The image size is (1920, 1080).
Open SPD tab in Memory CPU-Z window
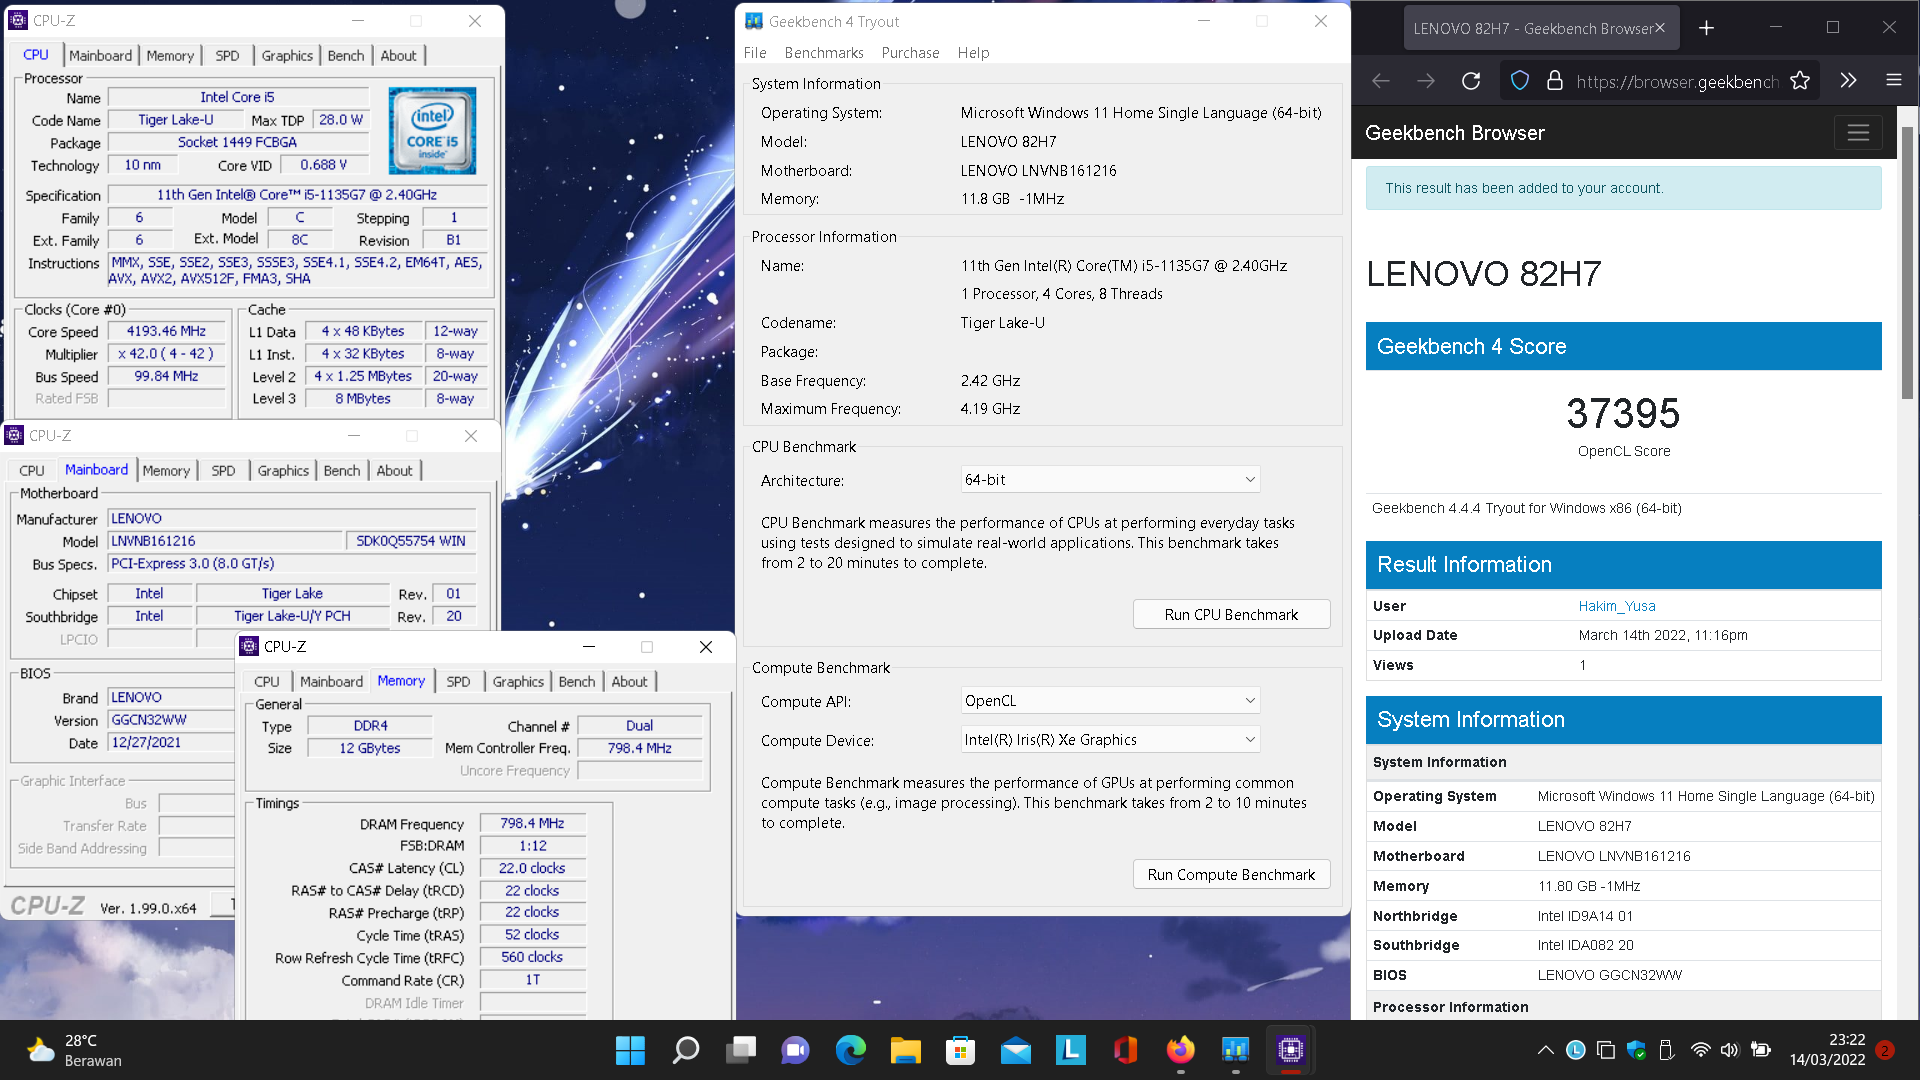(x=458, y=682)
